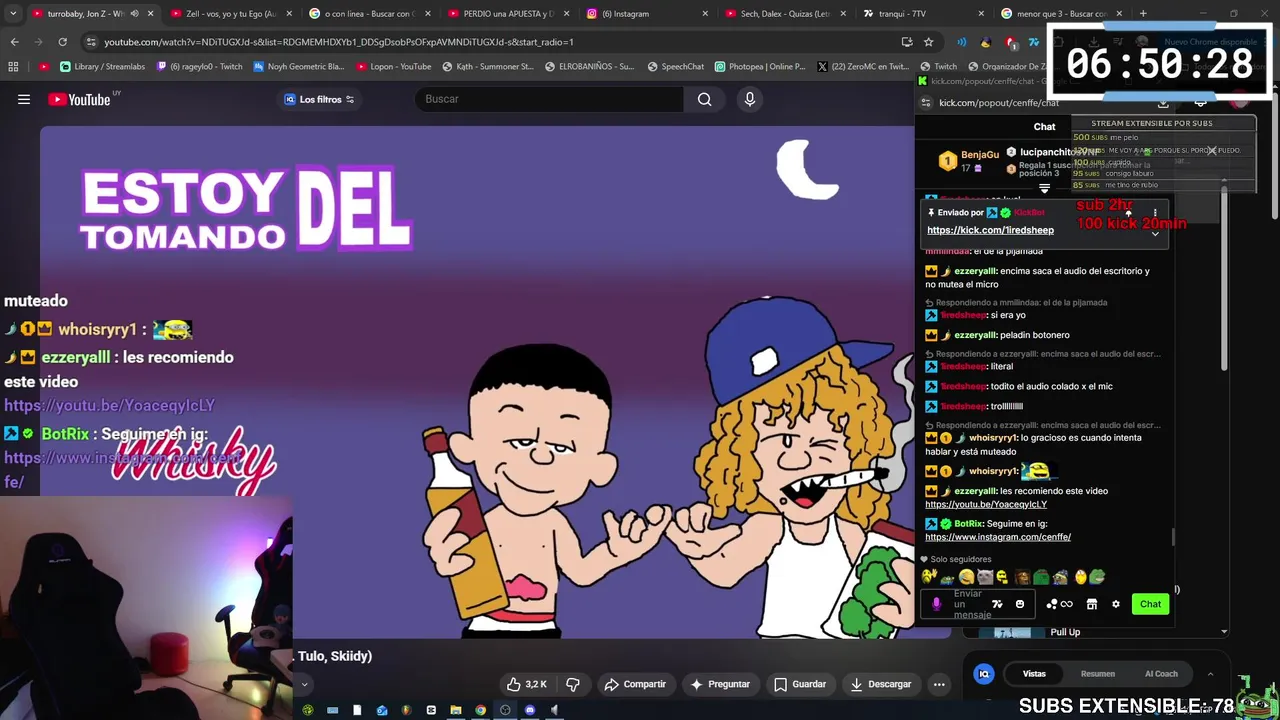Screen dimensions: 1280x720
Task: Open the Library / Streamlabs bookmark
Action: [x=101, y=66]
